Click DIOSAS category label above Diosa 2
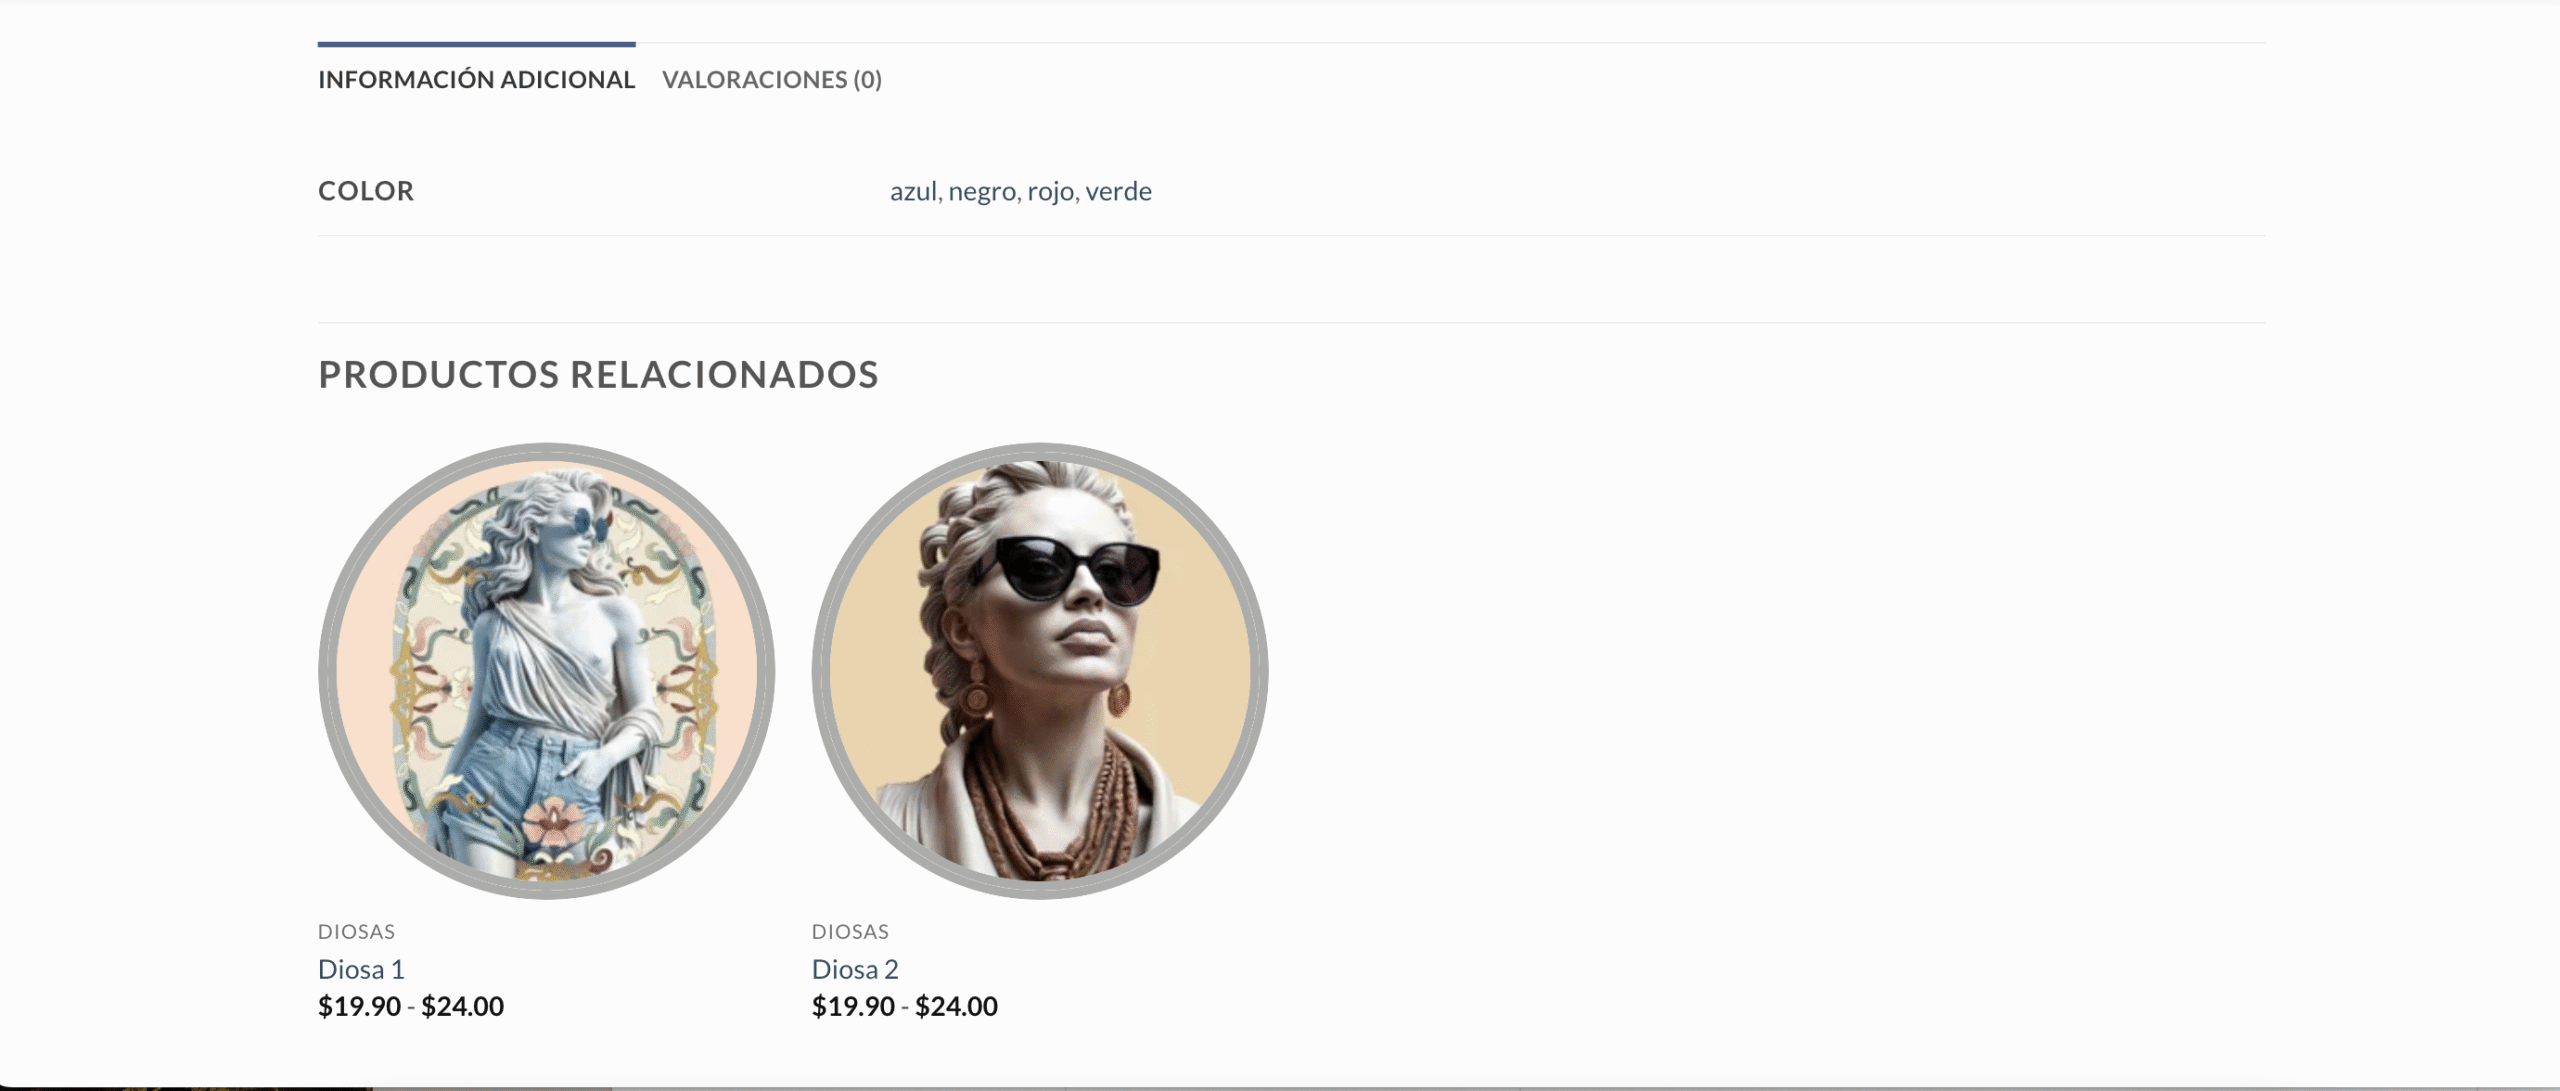2560x1091 pixels. point(850,931)
